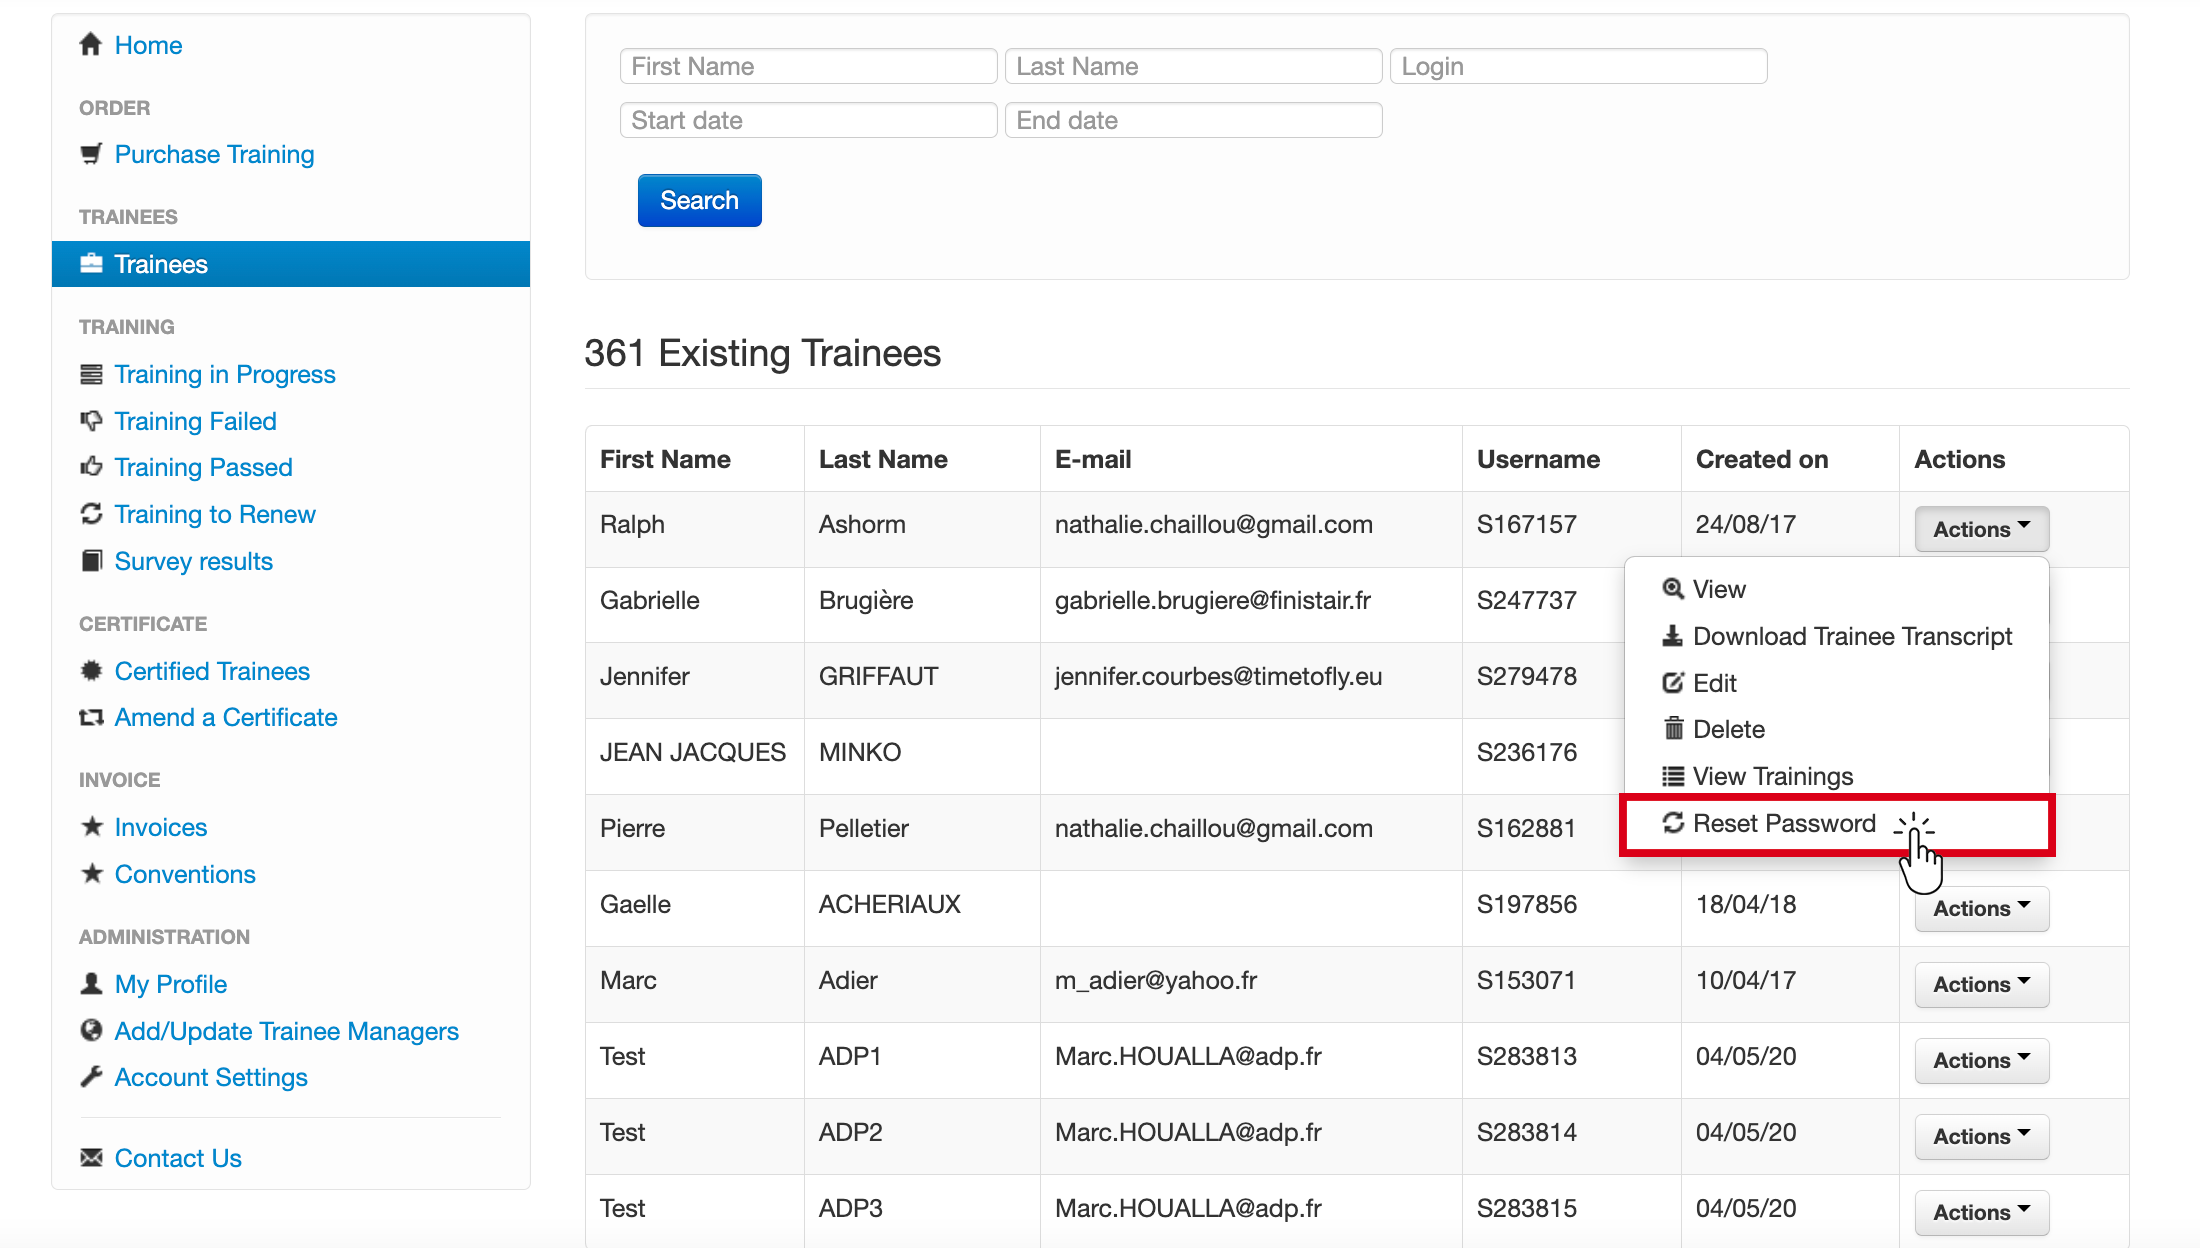
Task: Go to Purchase Training link
Action: (x=214, y=154)
